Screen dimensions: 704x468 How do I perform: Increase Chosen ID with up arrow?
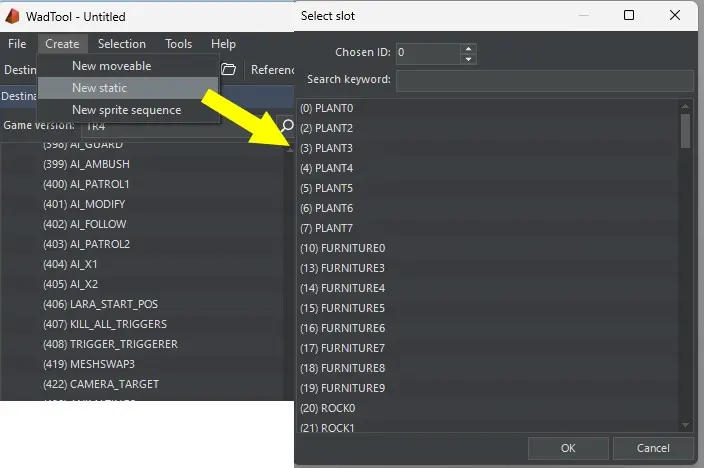(469, 47)
